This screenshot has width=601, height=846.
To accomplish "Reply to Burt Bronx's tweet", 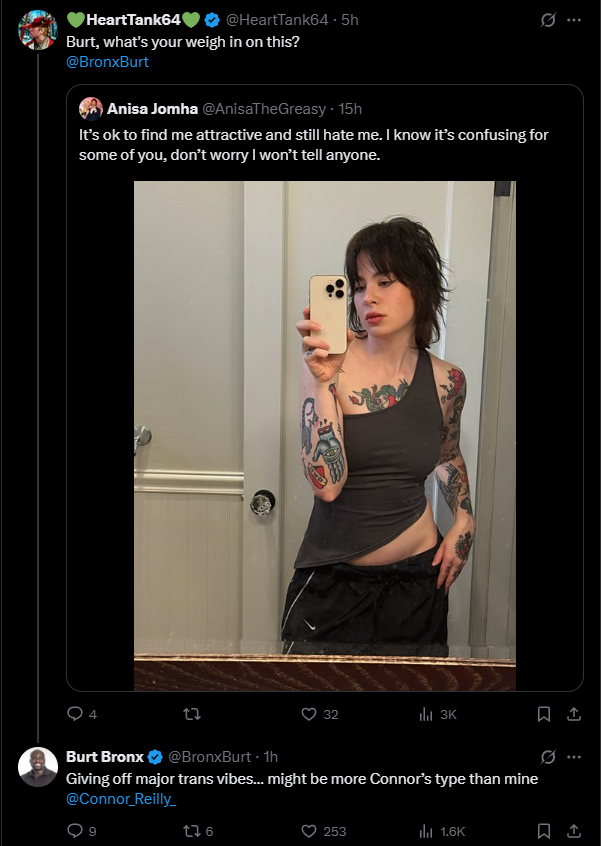I will [x=74, y=831].
